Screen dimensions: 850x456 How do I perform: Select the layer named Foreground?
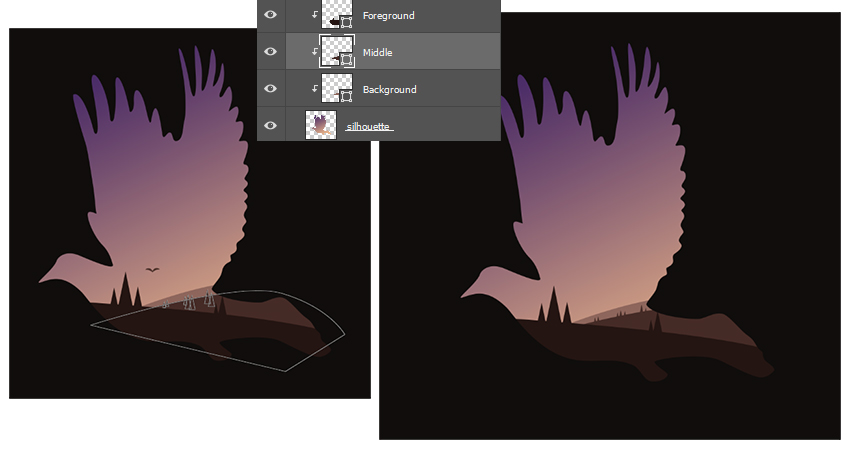coord(389,16)
